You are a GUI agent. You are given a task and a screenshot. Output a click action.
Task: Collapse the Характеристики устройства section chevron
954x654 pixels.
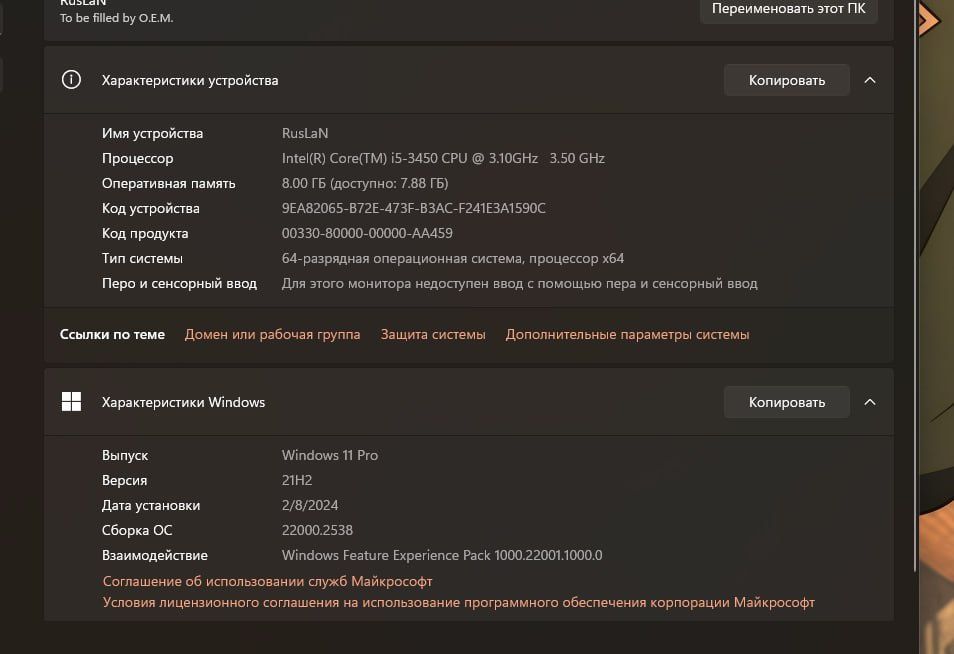click(870, 80)
